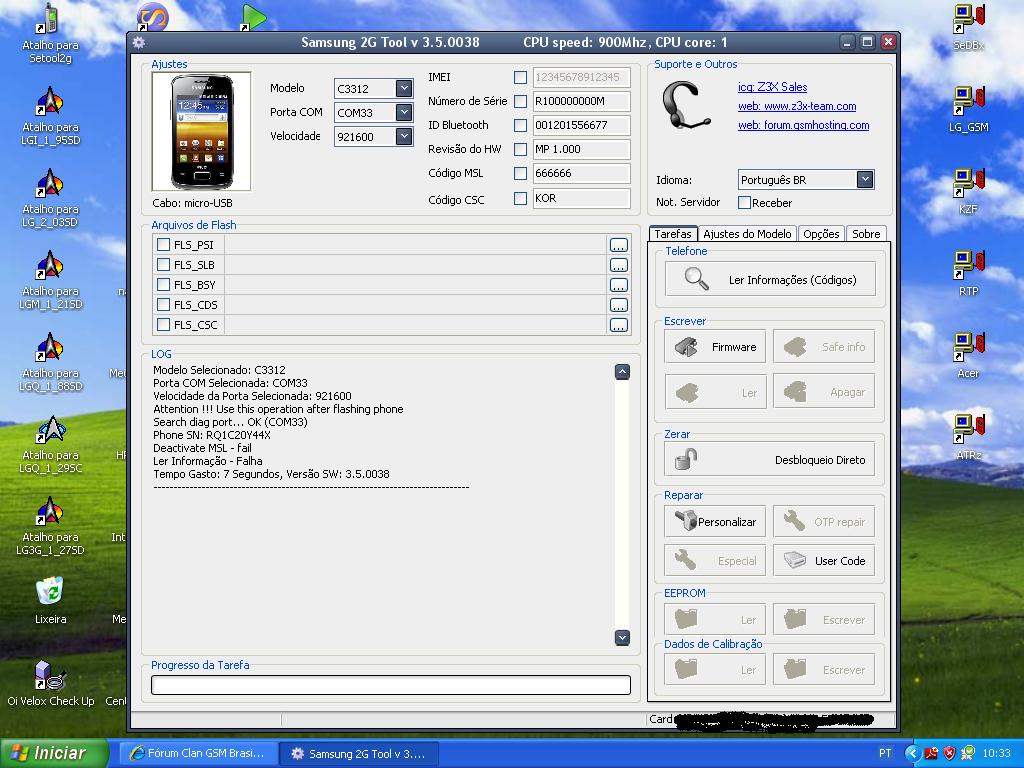This screenshot has height=768, width=1024.
Task: Browse for FLS_CDS file
Action: (x=618, y=305)
